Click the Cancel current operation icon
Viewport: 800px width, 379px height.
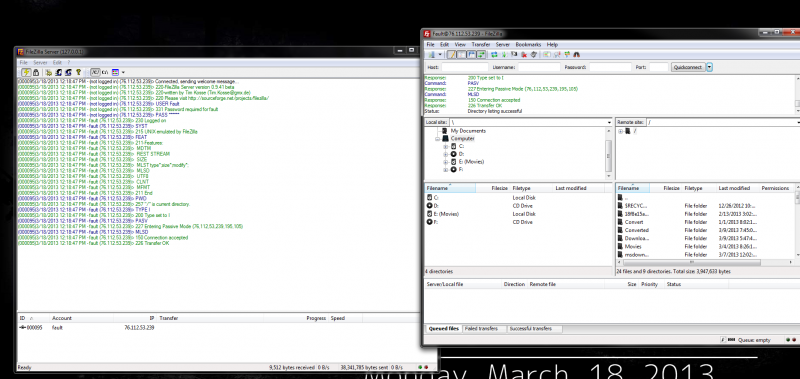(514, 55)
